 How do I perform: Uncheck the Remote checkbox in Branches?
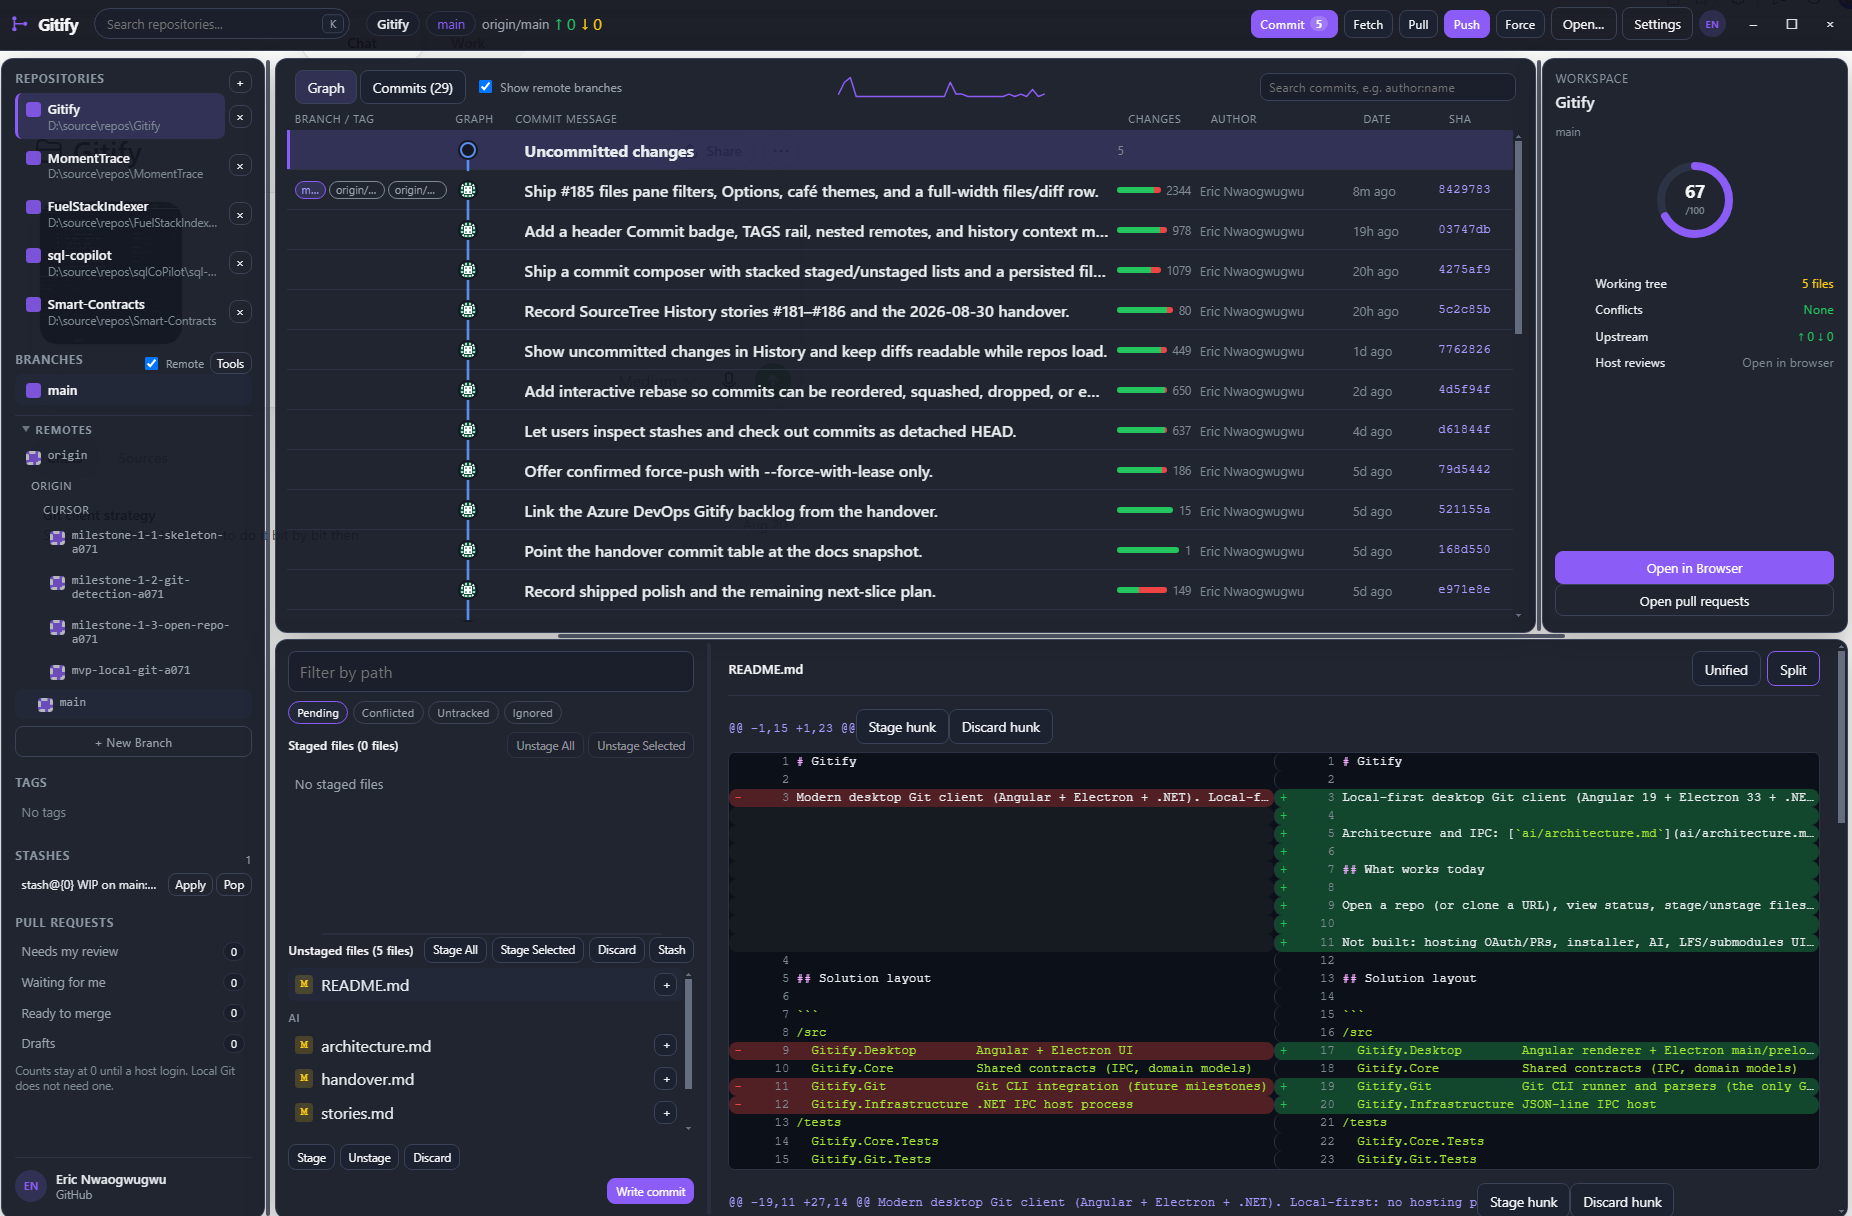point(152,364)
